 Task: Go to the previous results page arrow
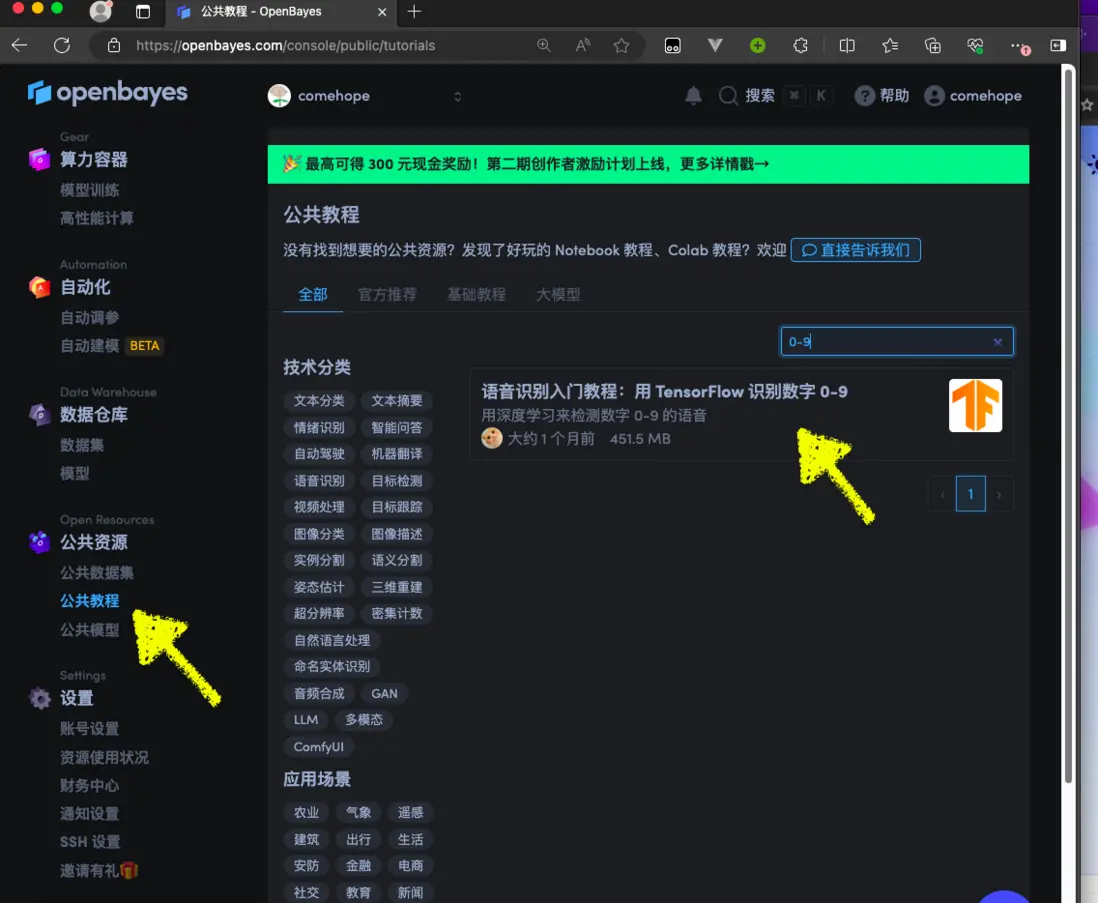click(x=943, y=494)
